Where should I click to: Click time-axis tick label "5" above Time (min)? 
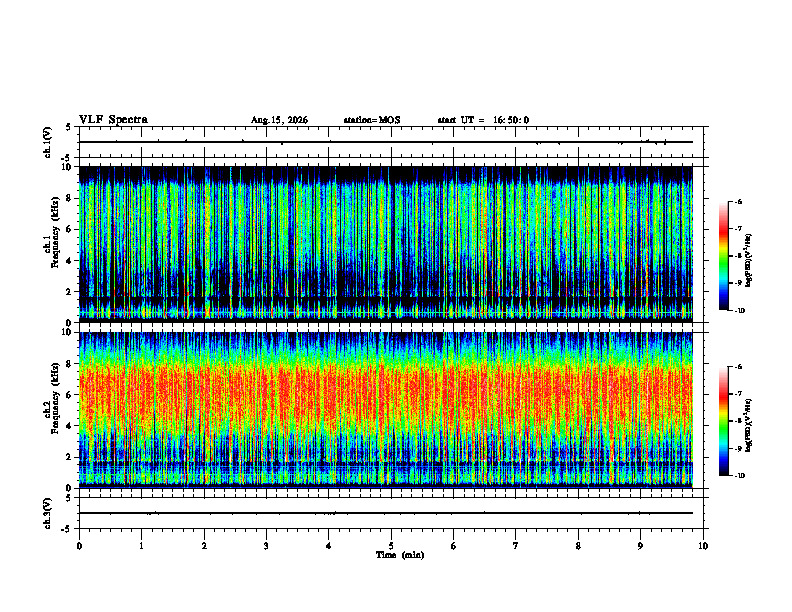[x=391, y=546]
